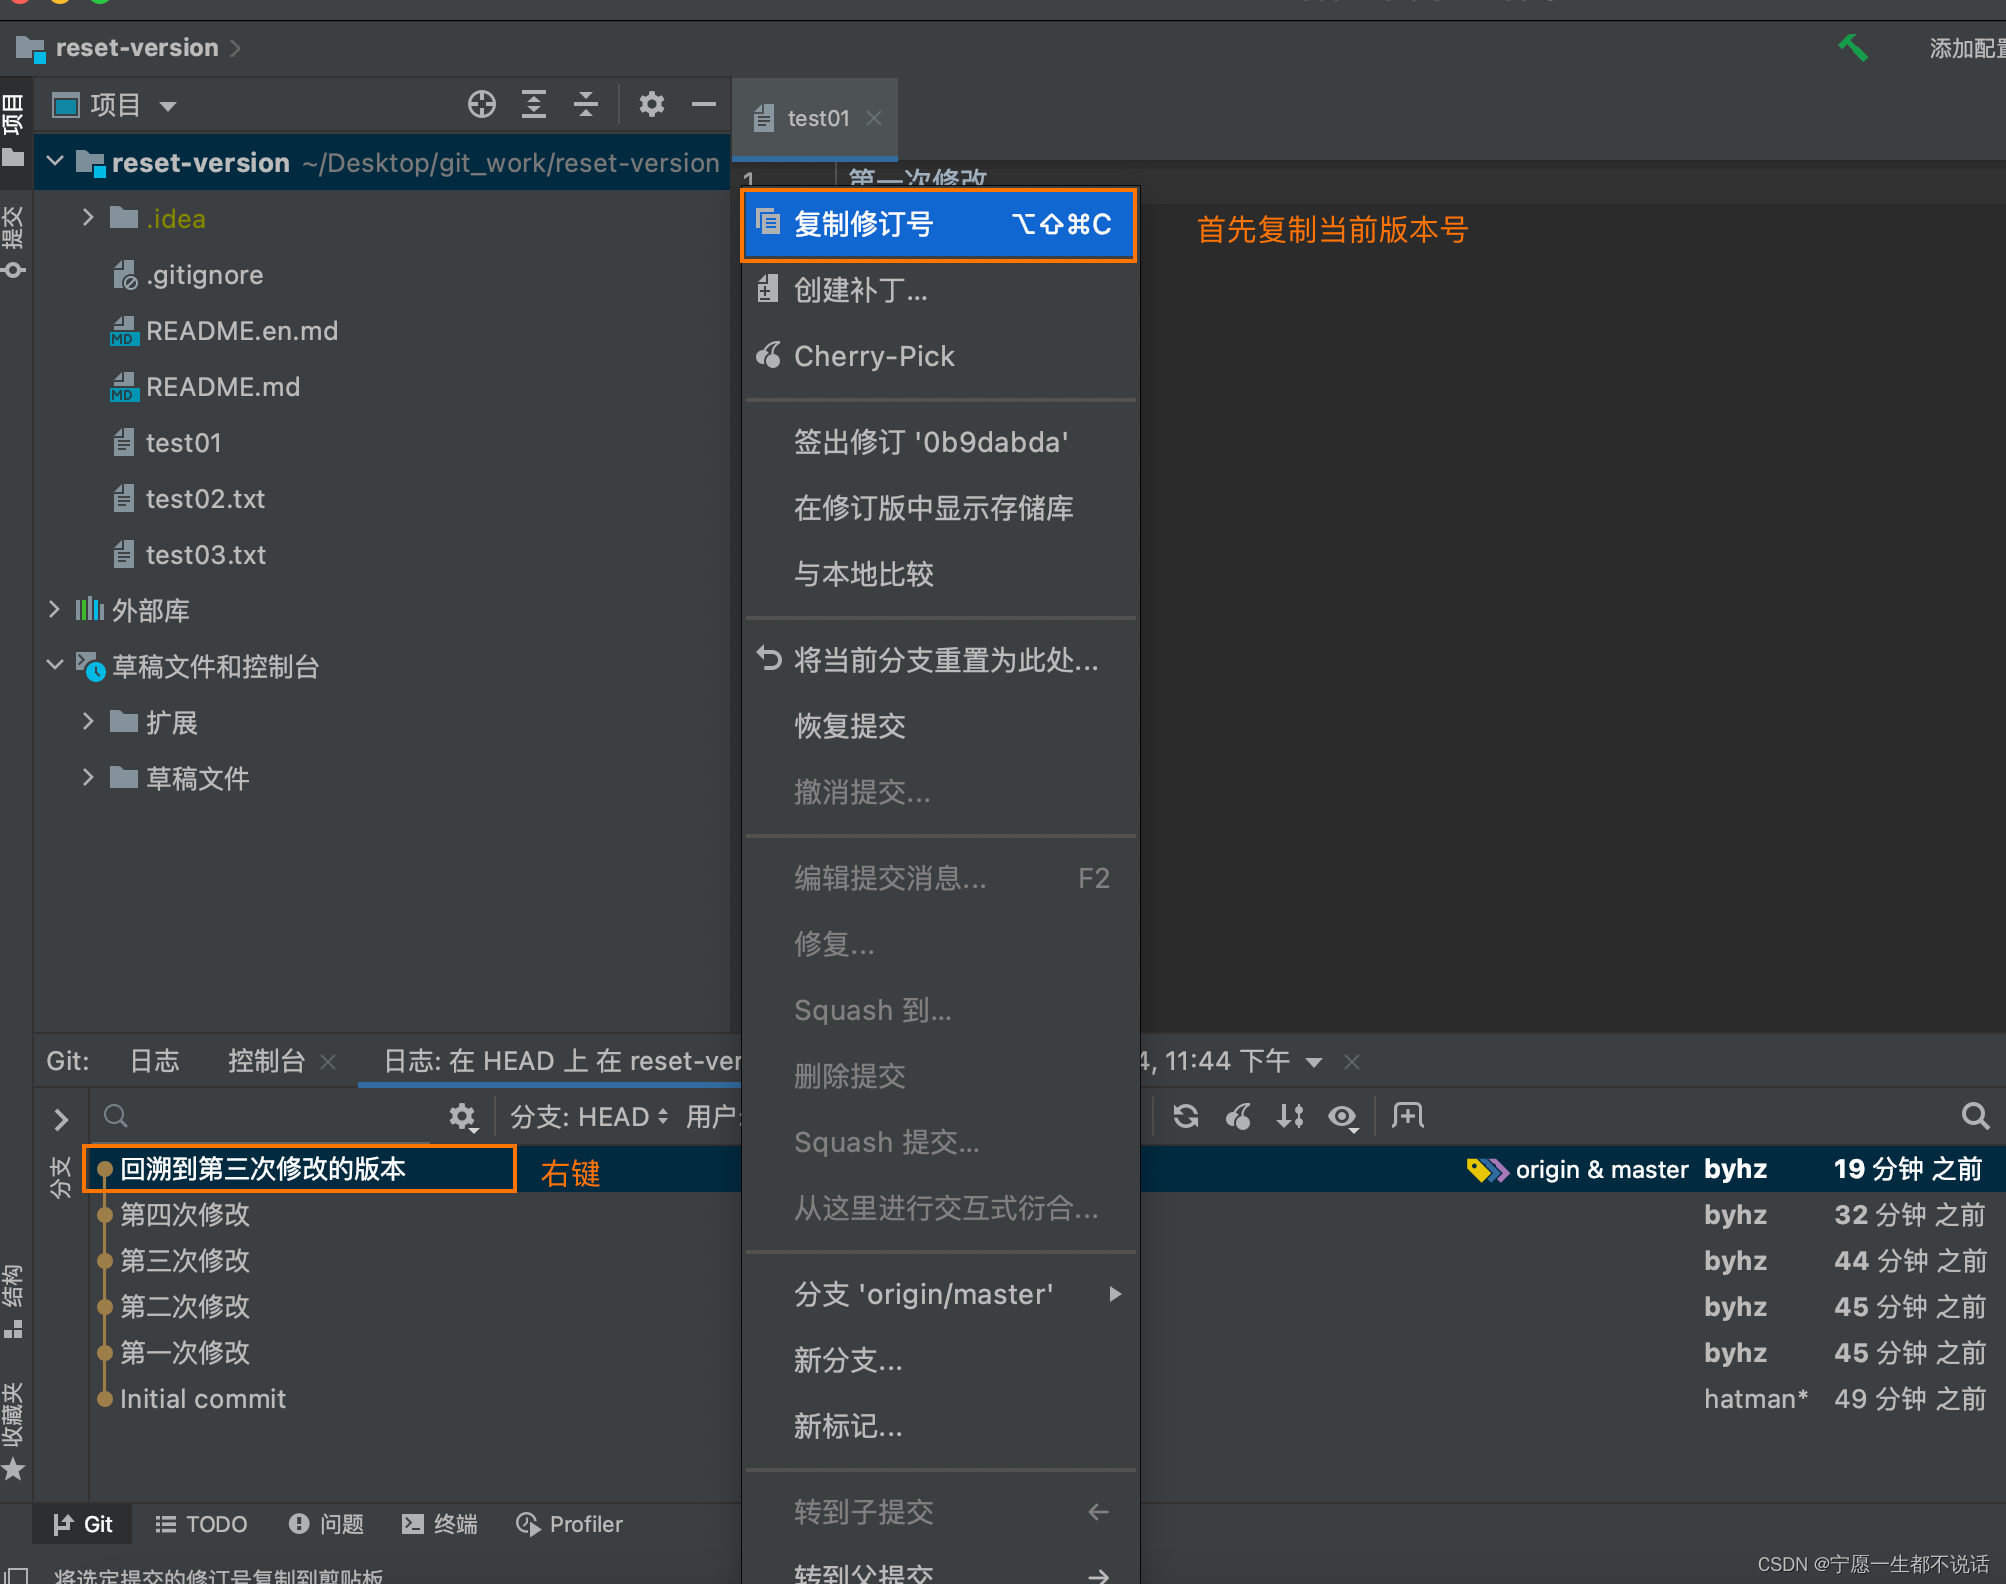Expand the .idea folder
This screenshot has width=2006, height=1584.
point(88,217)
